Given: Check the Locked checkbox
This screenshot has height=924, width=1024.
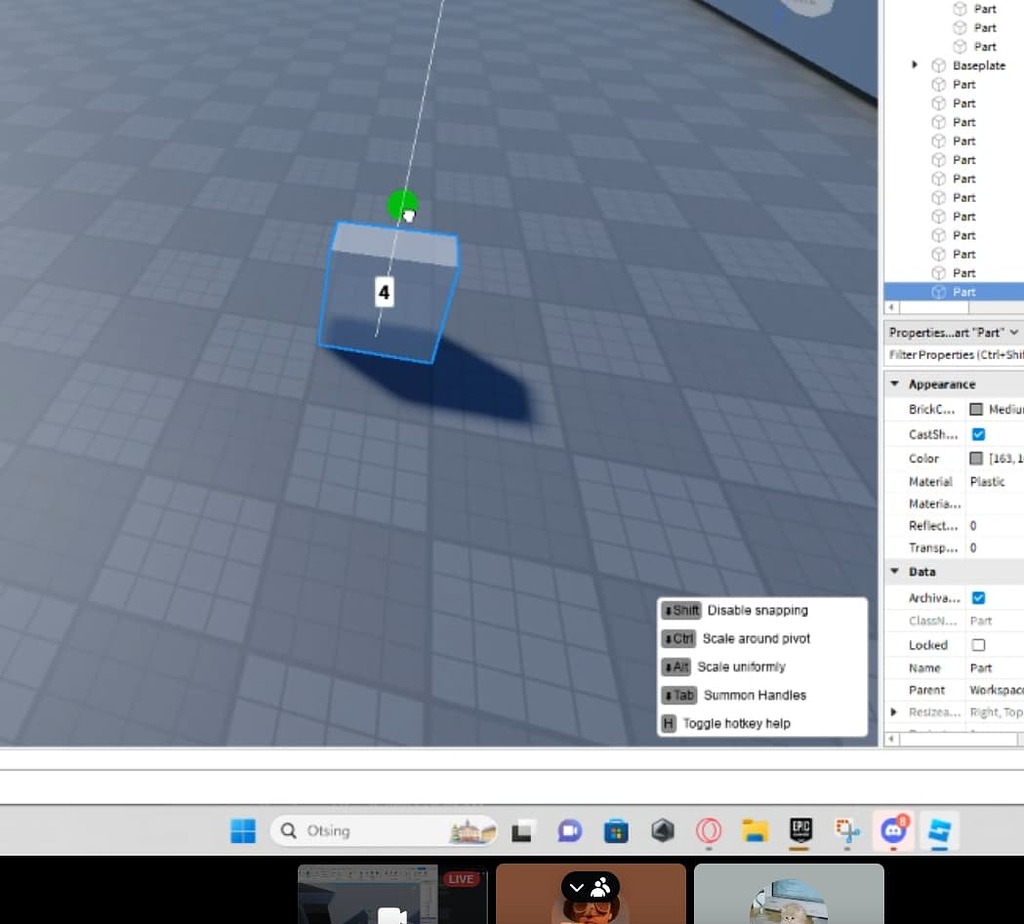Looking at the screenshot, I should [978, 644].
